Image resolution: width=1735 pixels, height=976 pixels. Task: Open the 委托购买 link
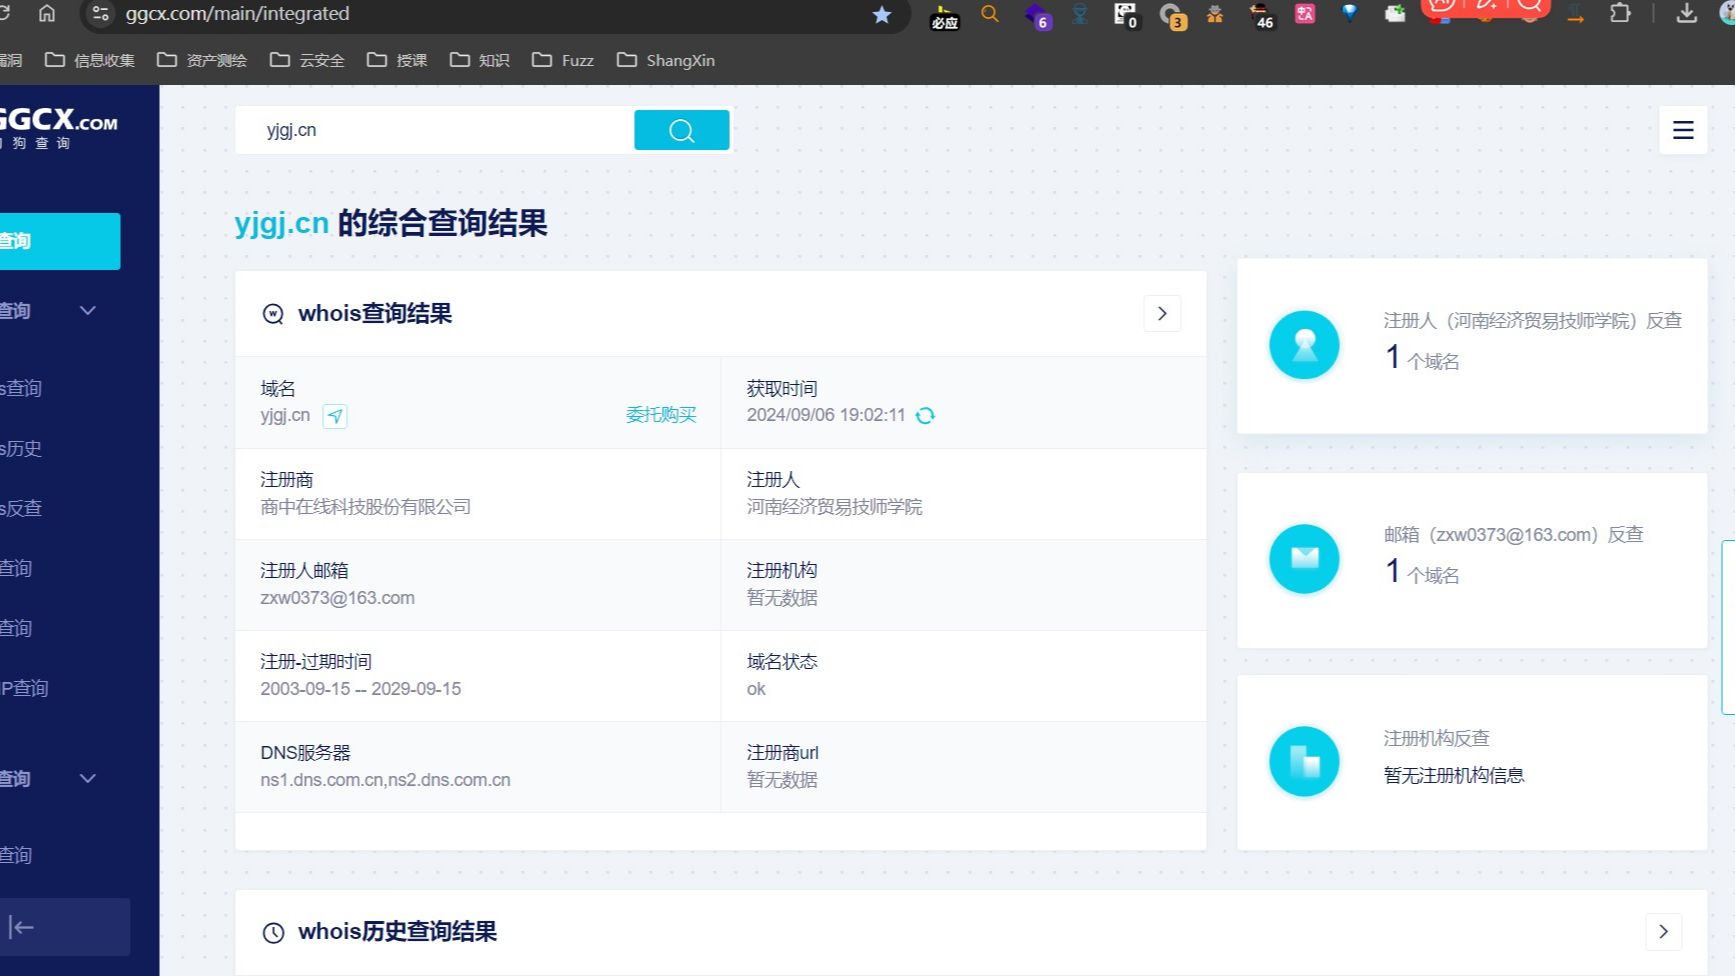coord(660,415)
